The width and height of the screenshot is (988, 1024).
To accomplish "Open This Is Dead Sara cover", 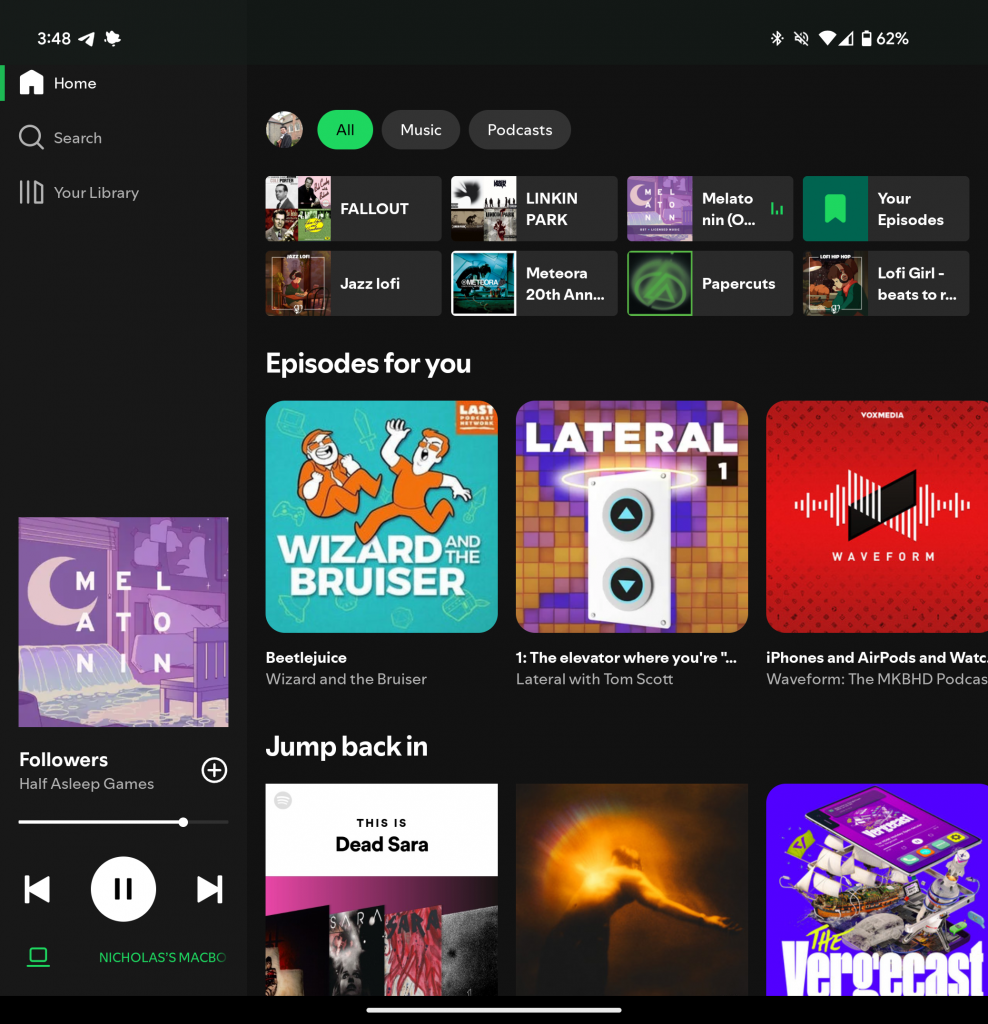I will (381, 889).
